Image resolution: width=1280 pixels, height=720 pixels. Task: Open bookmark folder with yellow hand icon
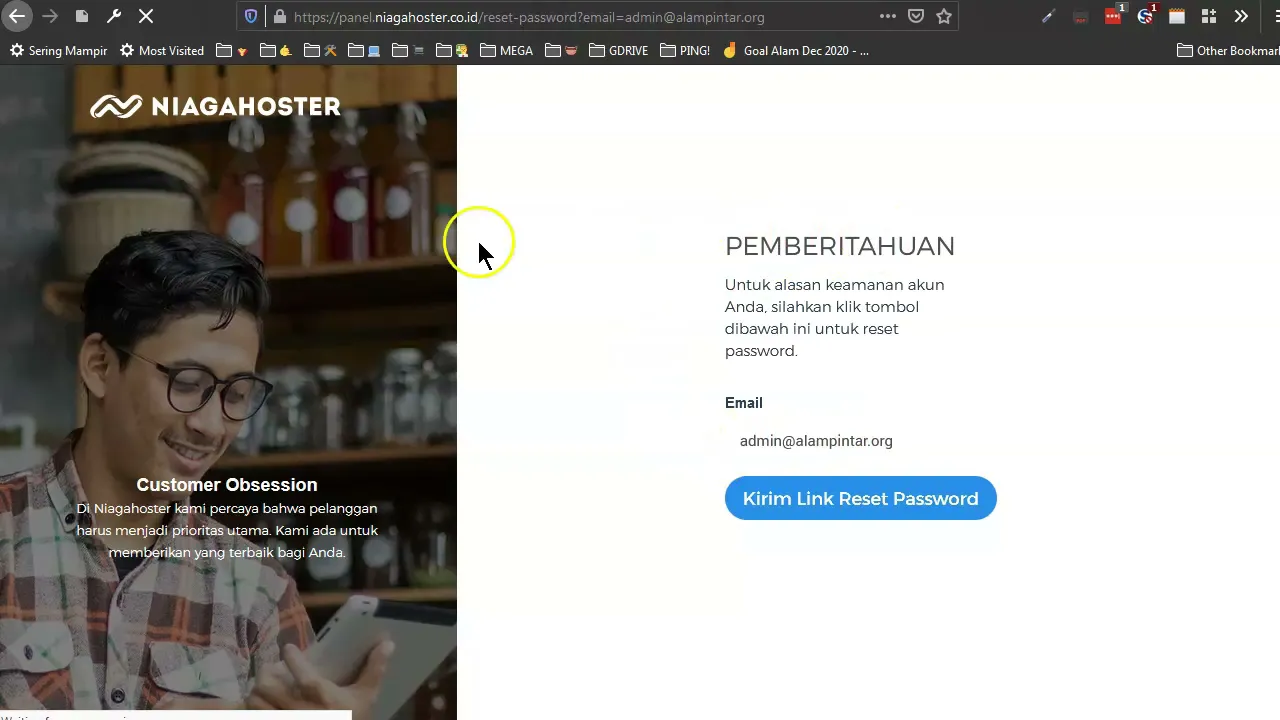(276, 51)
